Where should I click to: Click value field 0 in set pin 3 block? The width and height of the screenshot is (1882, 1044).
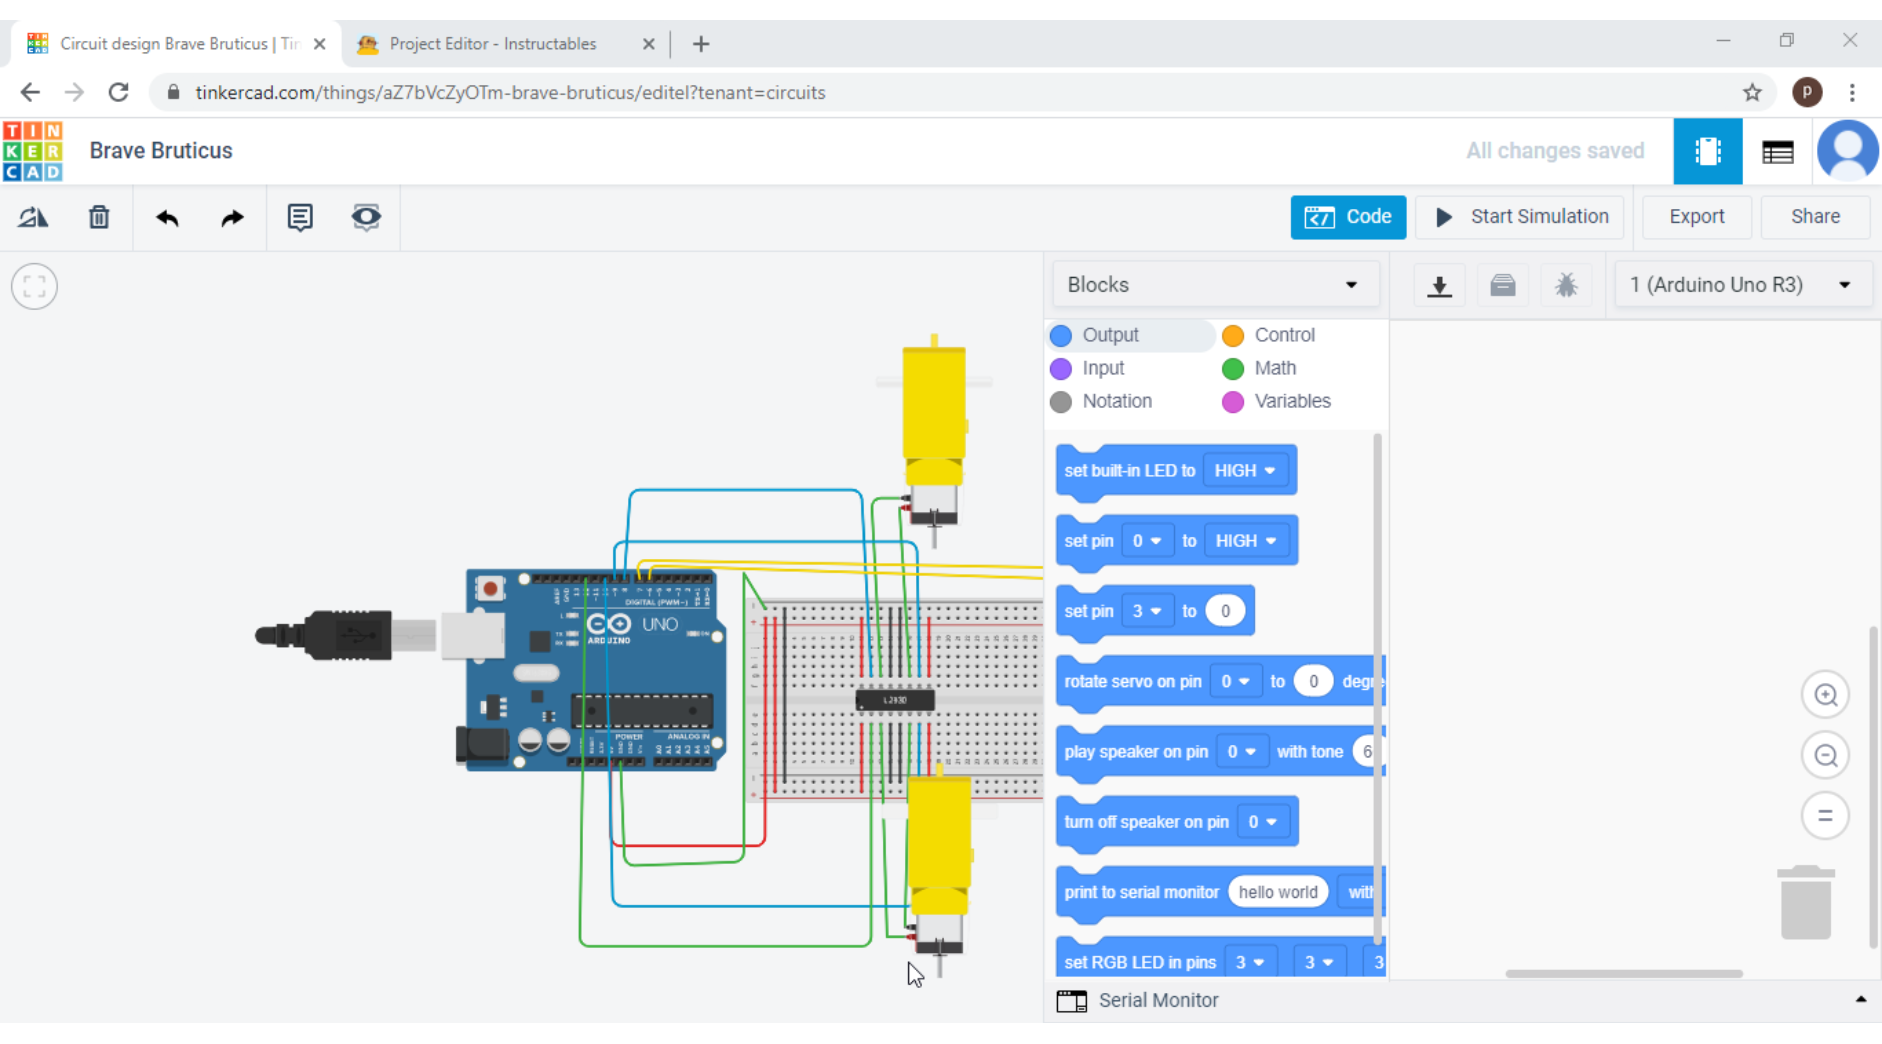[x=1225, y=611]
